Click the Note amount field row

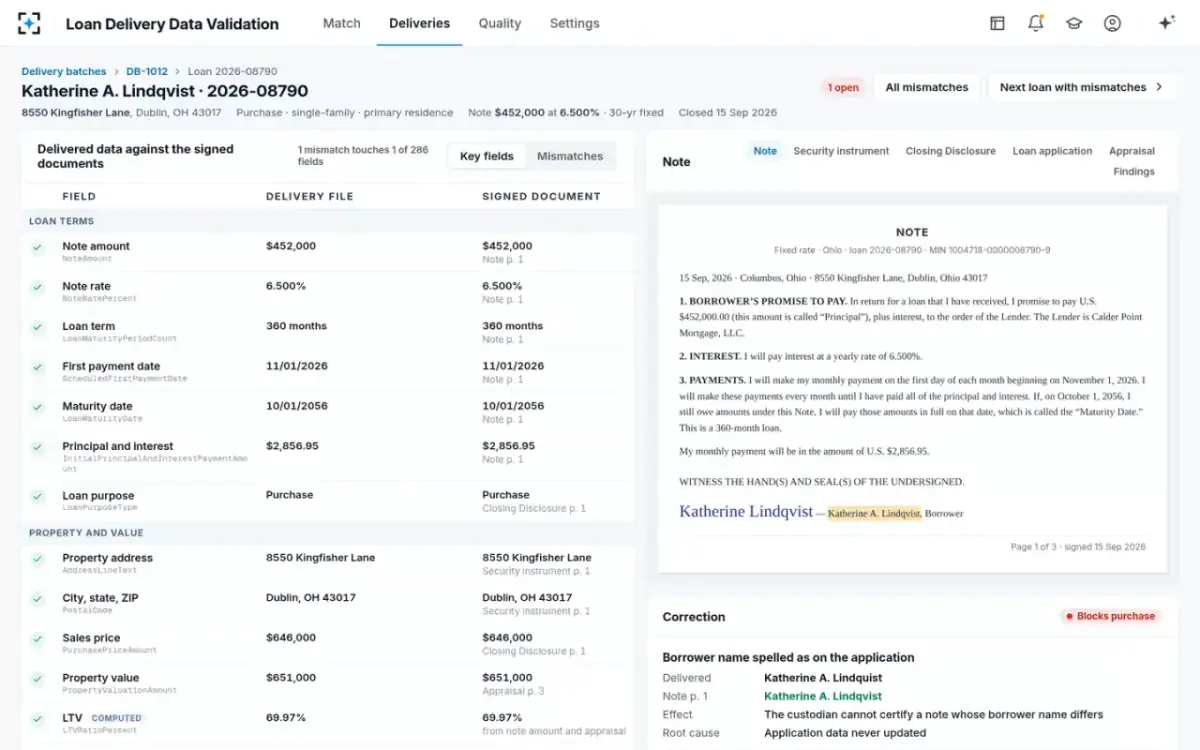tap(328, 251)
